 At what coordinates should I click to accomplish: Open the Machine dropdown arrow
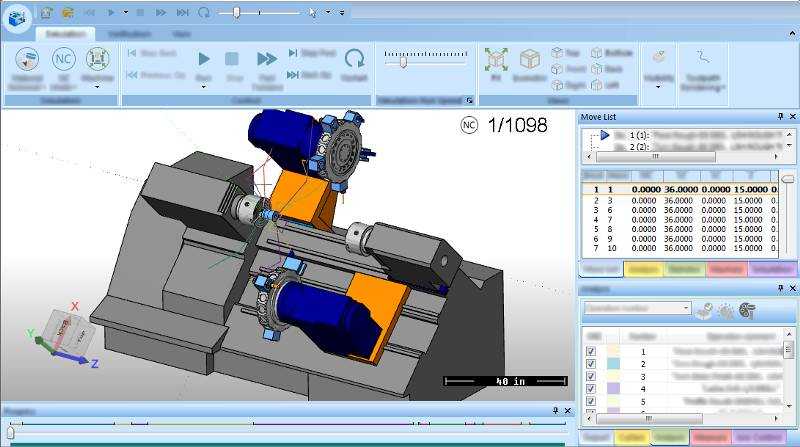(x=97, y=87)
